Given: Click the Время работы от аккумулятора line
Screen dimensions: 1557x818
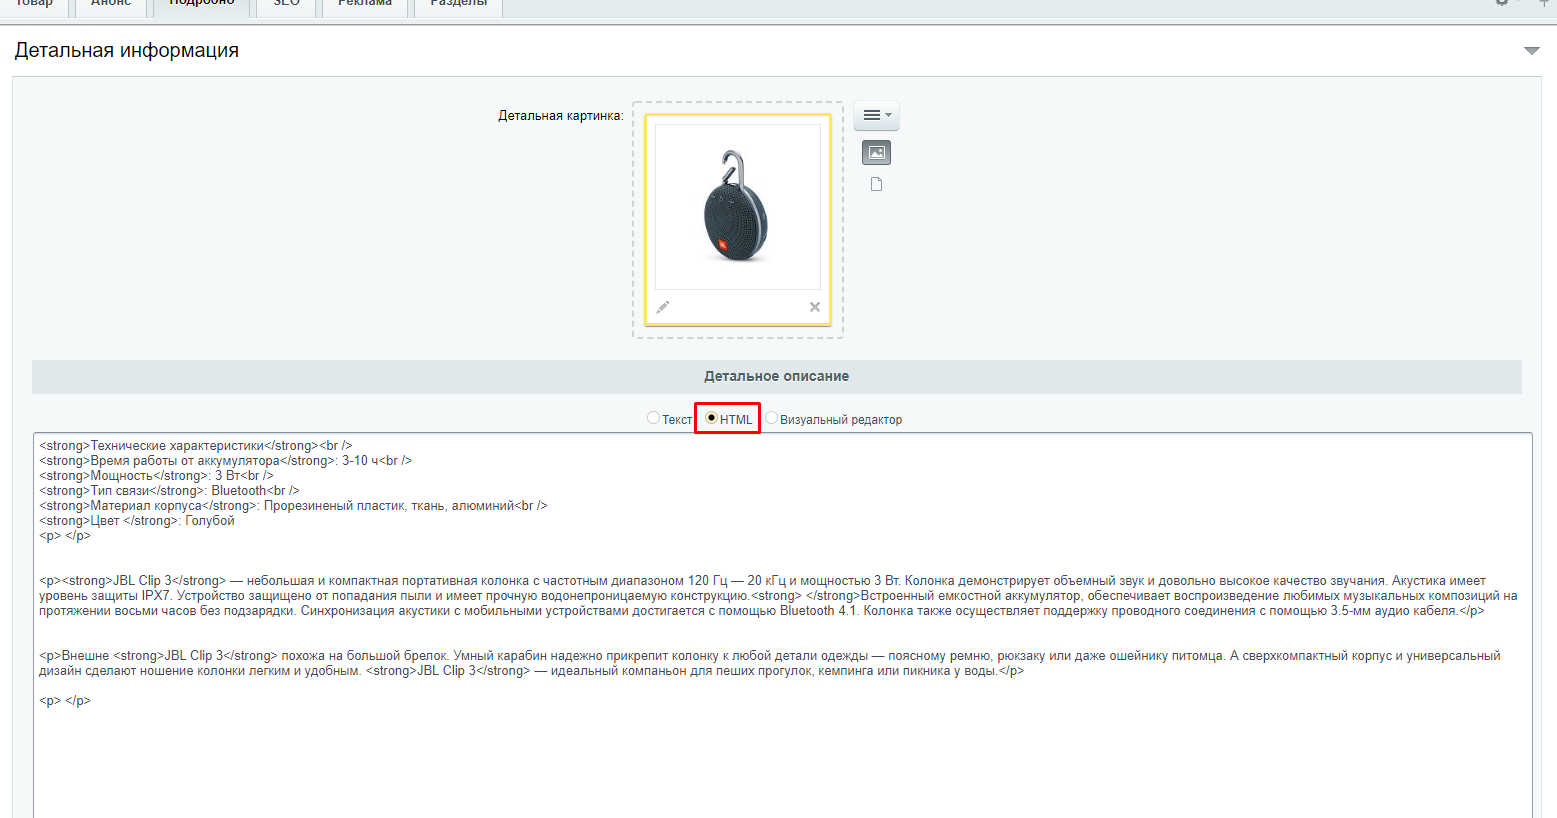Looking at the screenshot, I should click(226, 461).
